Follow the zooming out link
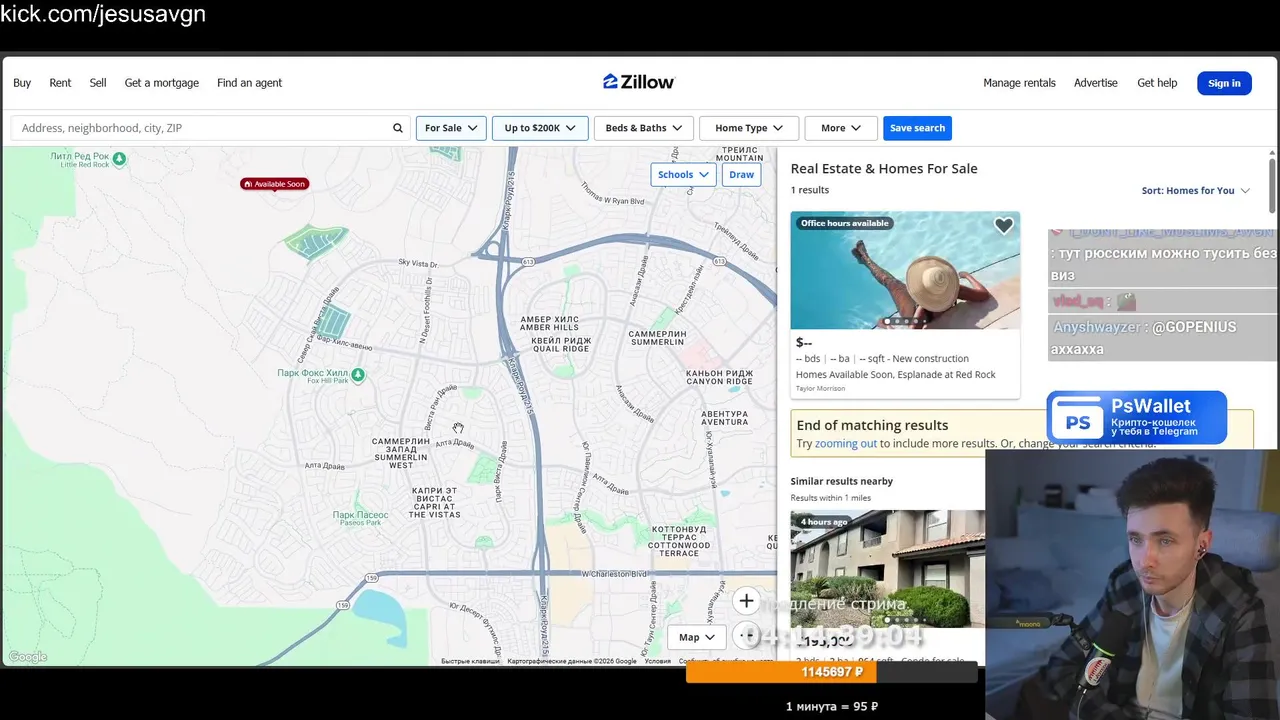Screen dimensions: 1280x720 tap(845, 443)
